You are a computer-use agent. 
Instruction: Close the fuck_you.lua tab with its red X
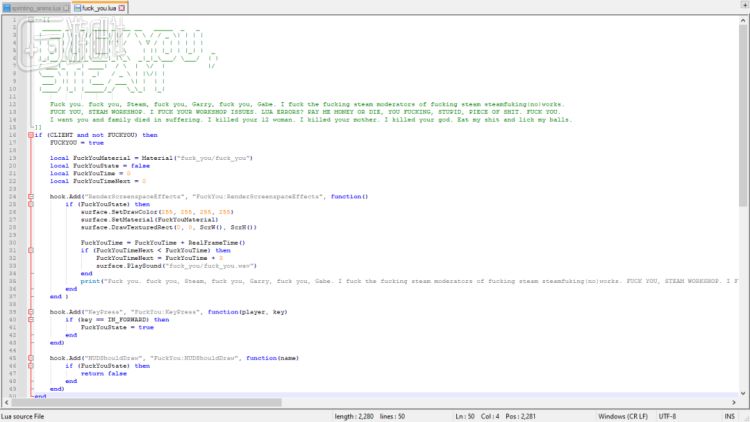(x=122, y=7)
